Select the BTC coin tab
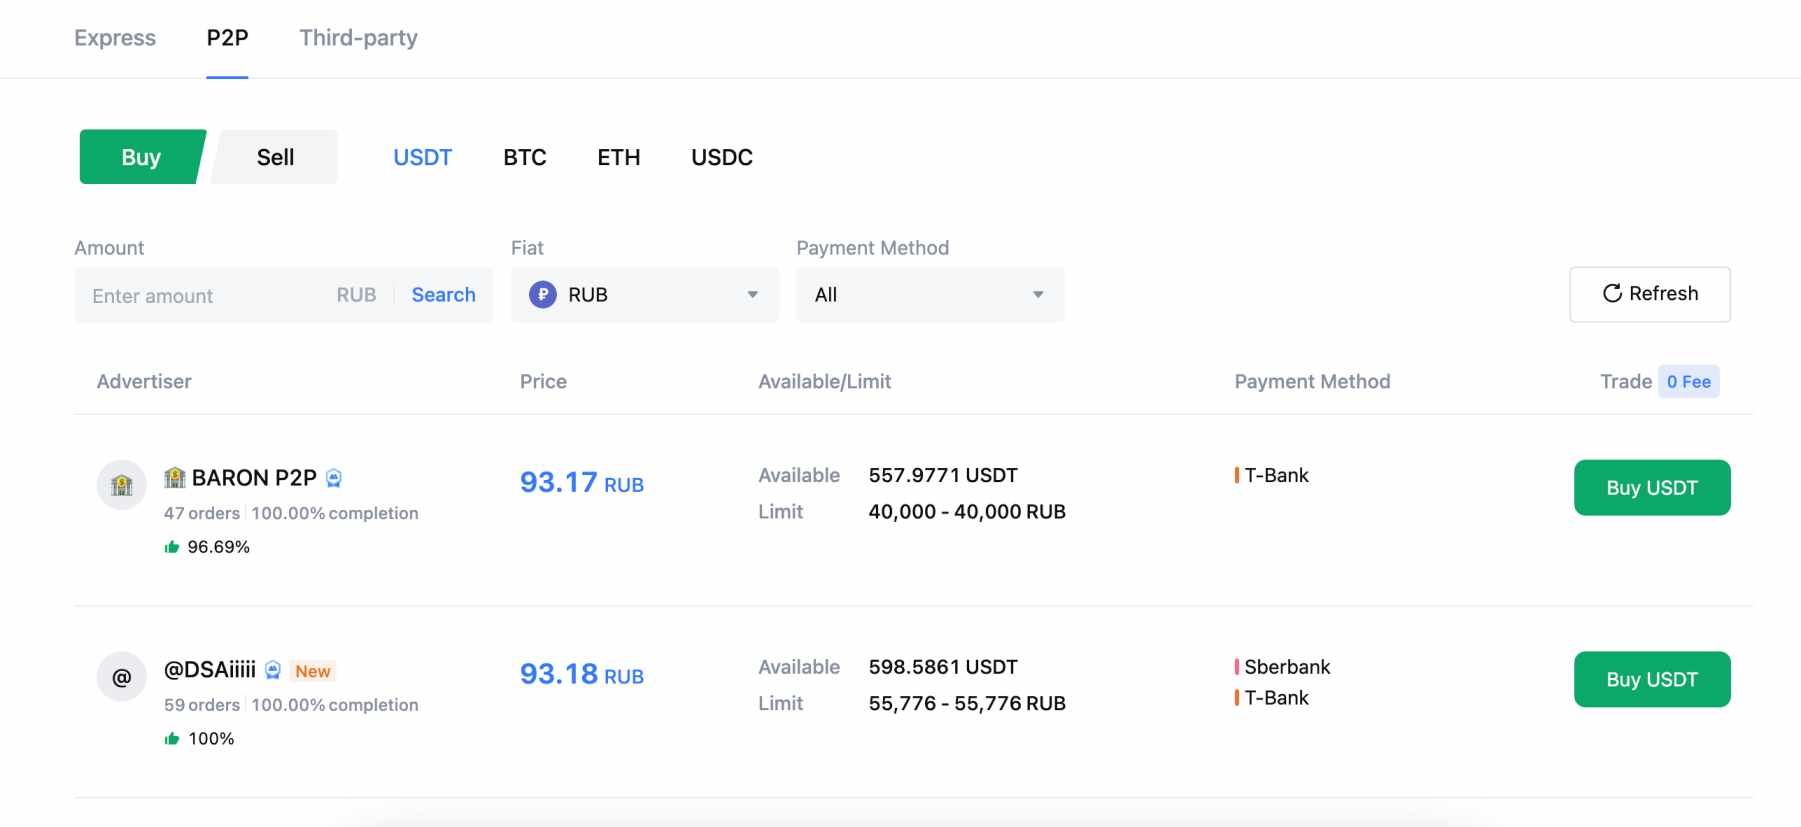Screen dimensions: 1801x827 [x=524, y=157]
